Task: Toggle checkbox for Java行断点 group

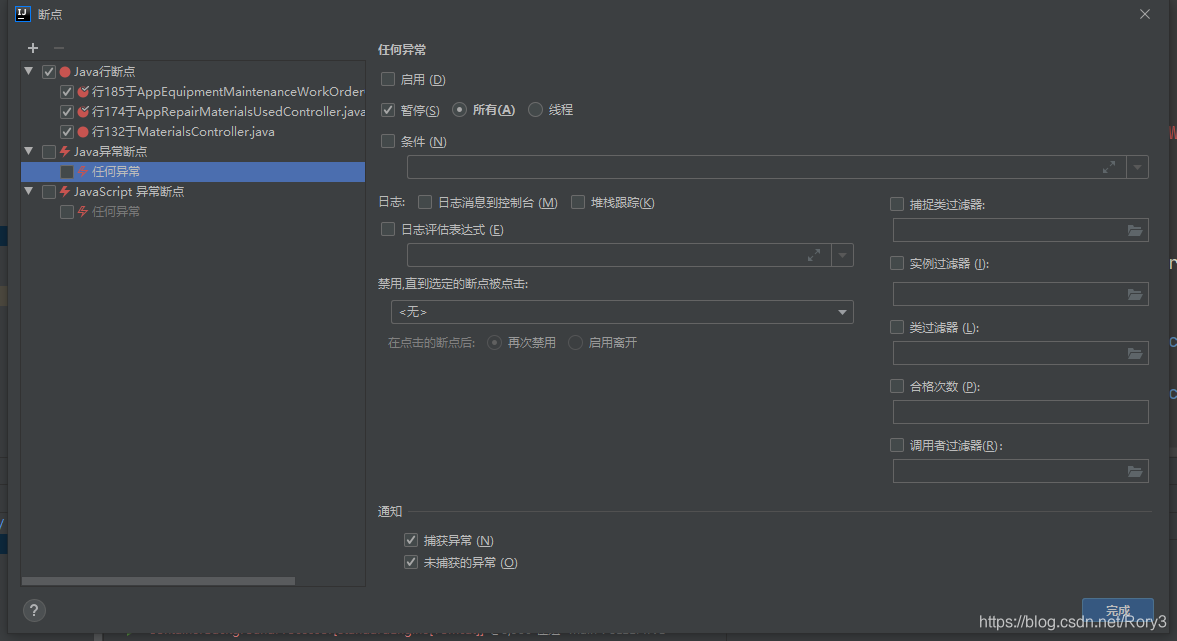Action: pos(49,72)
